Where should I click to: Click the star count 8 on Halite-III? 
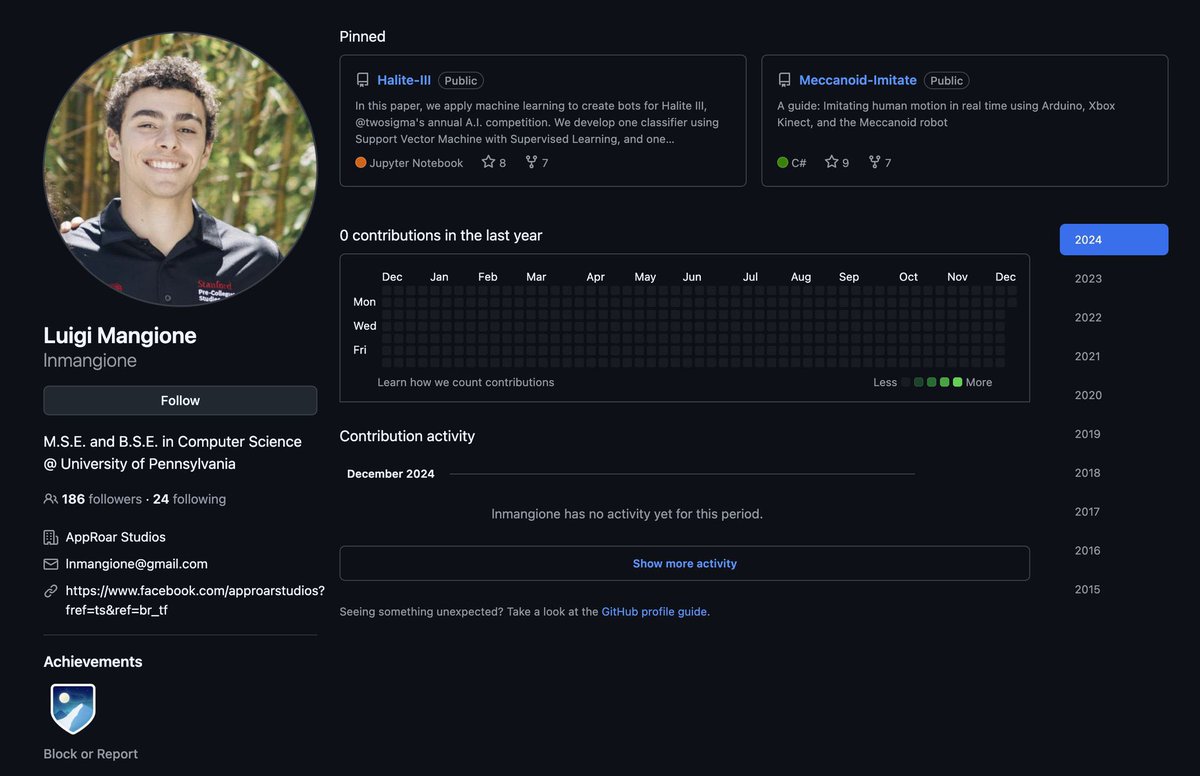[x=503, y=163]
